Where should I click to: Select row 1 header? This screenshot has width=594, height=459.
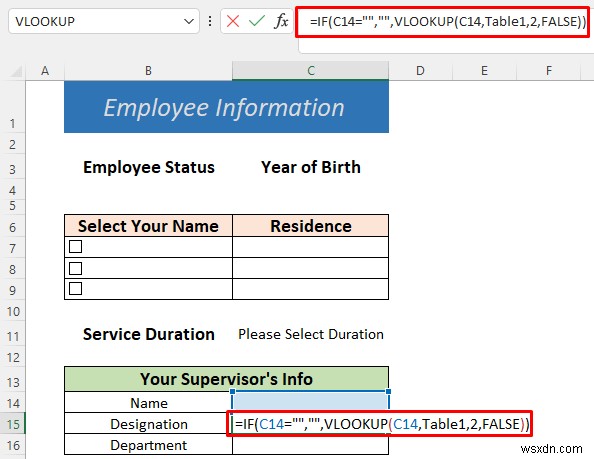(13, 106)
